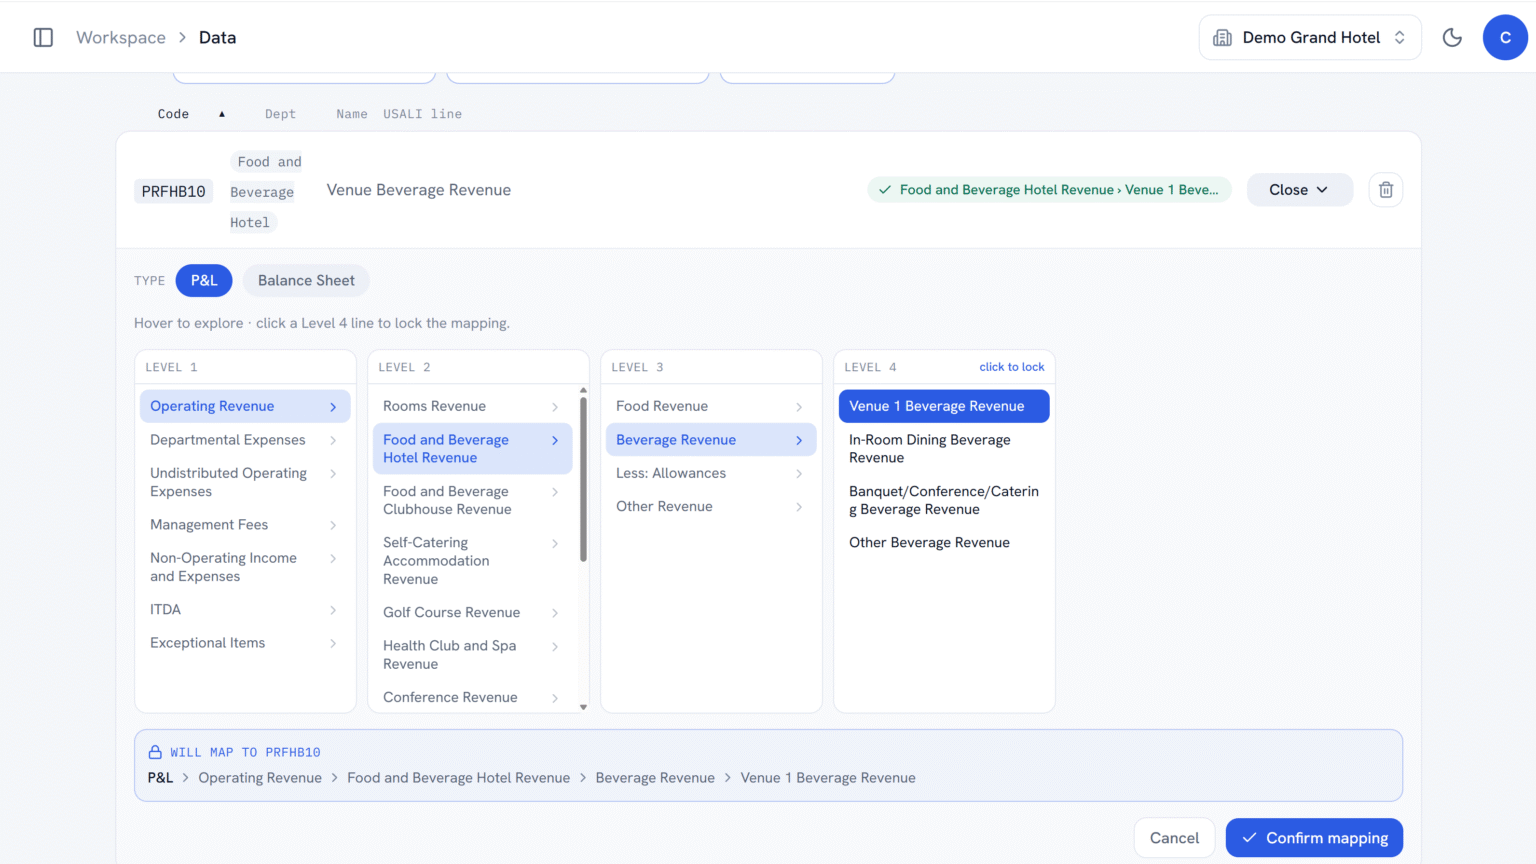Screen dimensions: 1536x864
Task: Click the Level 2 list scrollbar
Action: [x=583, y=480]
